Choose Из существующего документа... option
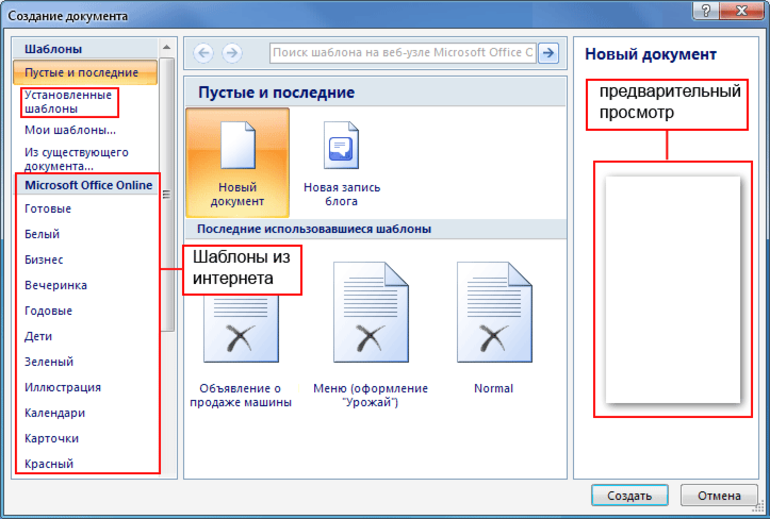The height and width of the screenshot is (519, 770). [x=77, y=159]
